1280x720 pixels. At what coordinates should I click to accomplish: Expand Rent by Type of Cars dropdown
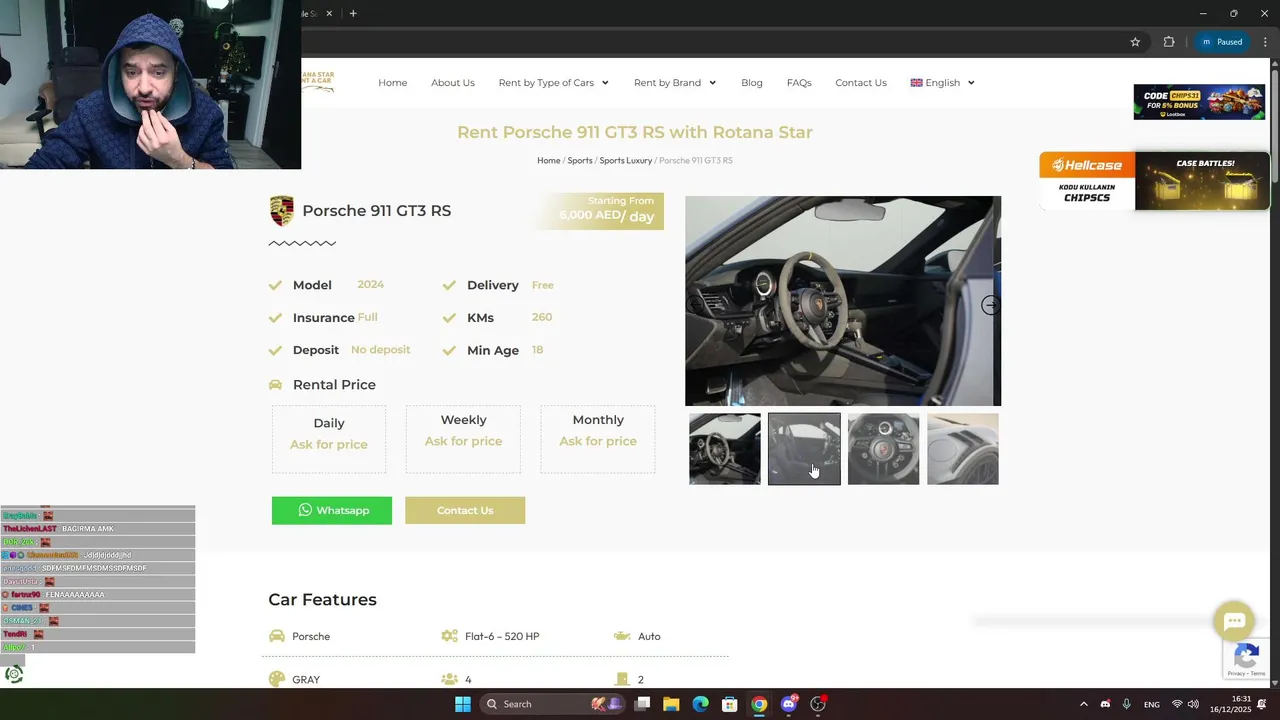[x=553, y=83]
